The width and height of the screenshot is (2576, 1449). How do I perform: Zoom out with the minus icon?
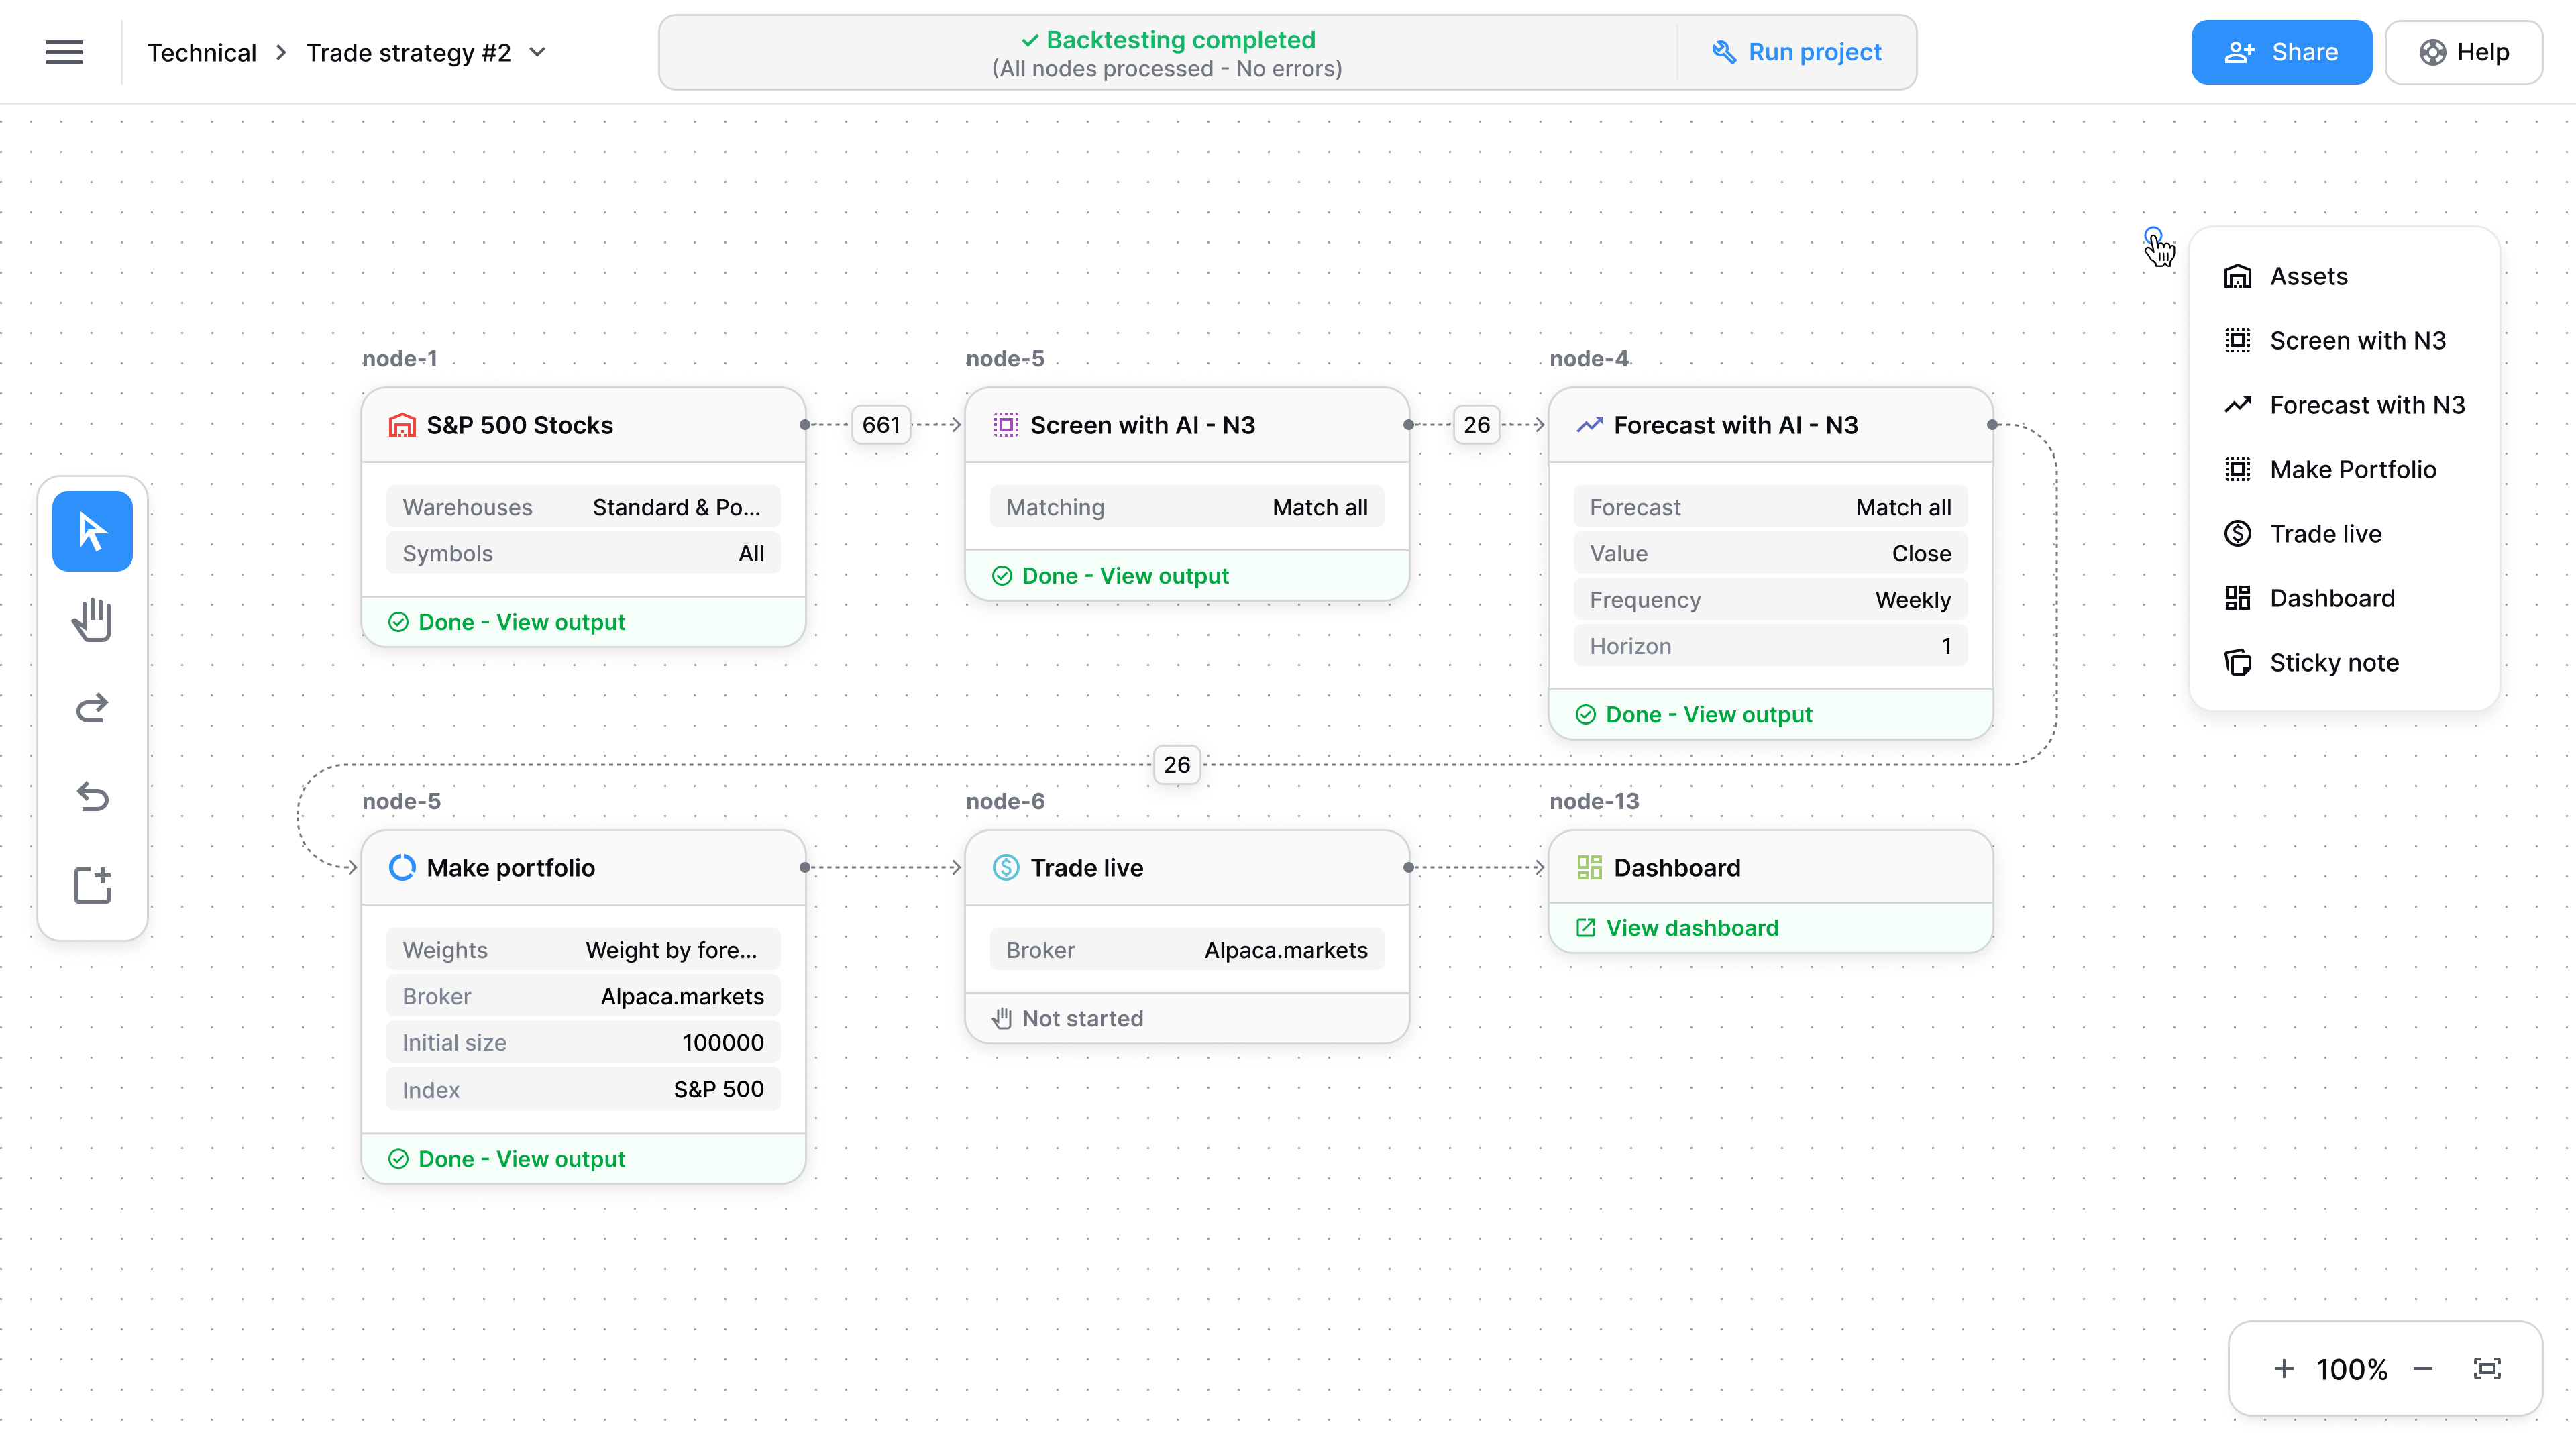(2422, 1368)
